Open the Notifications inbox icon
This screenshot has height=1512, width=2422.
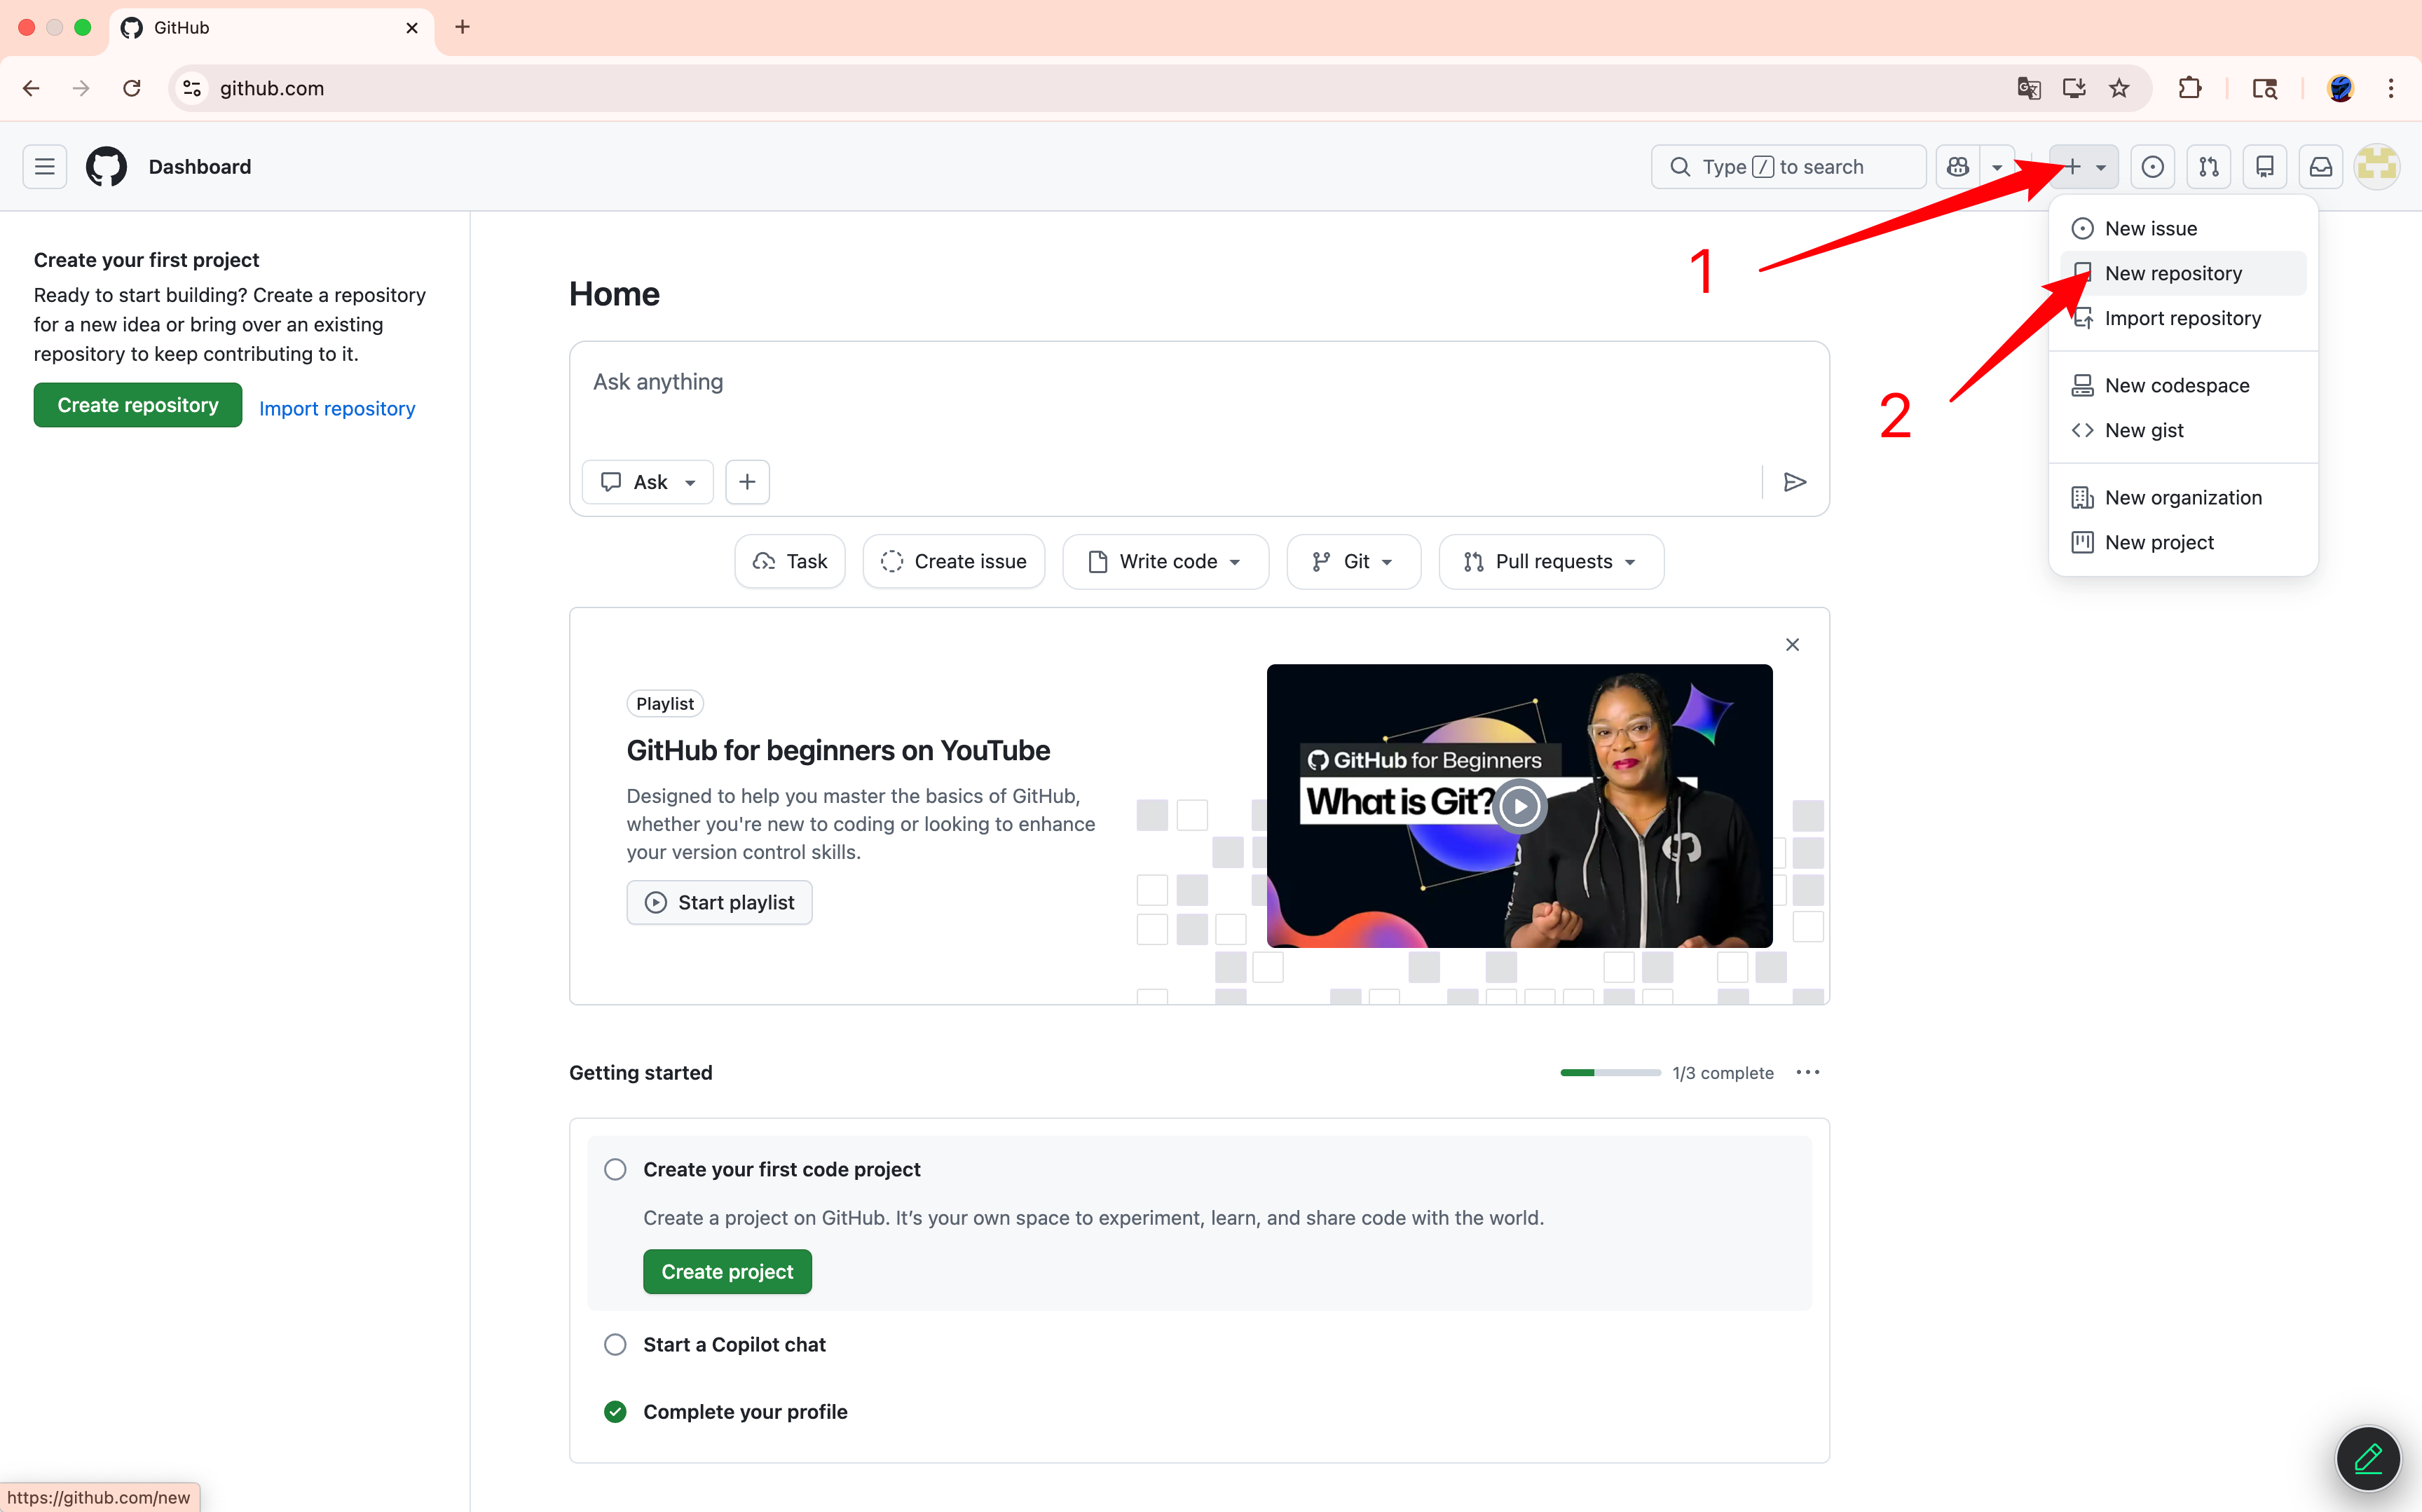click(2321, 167)
